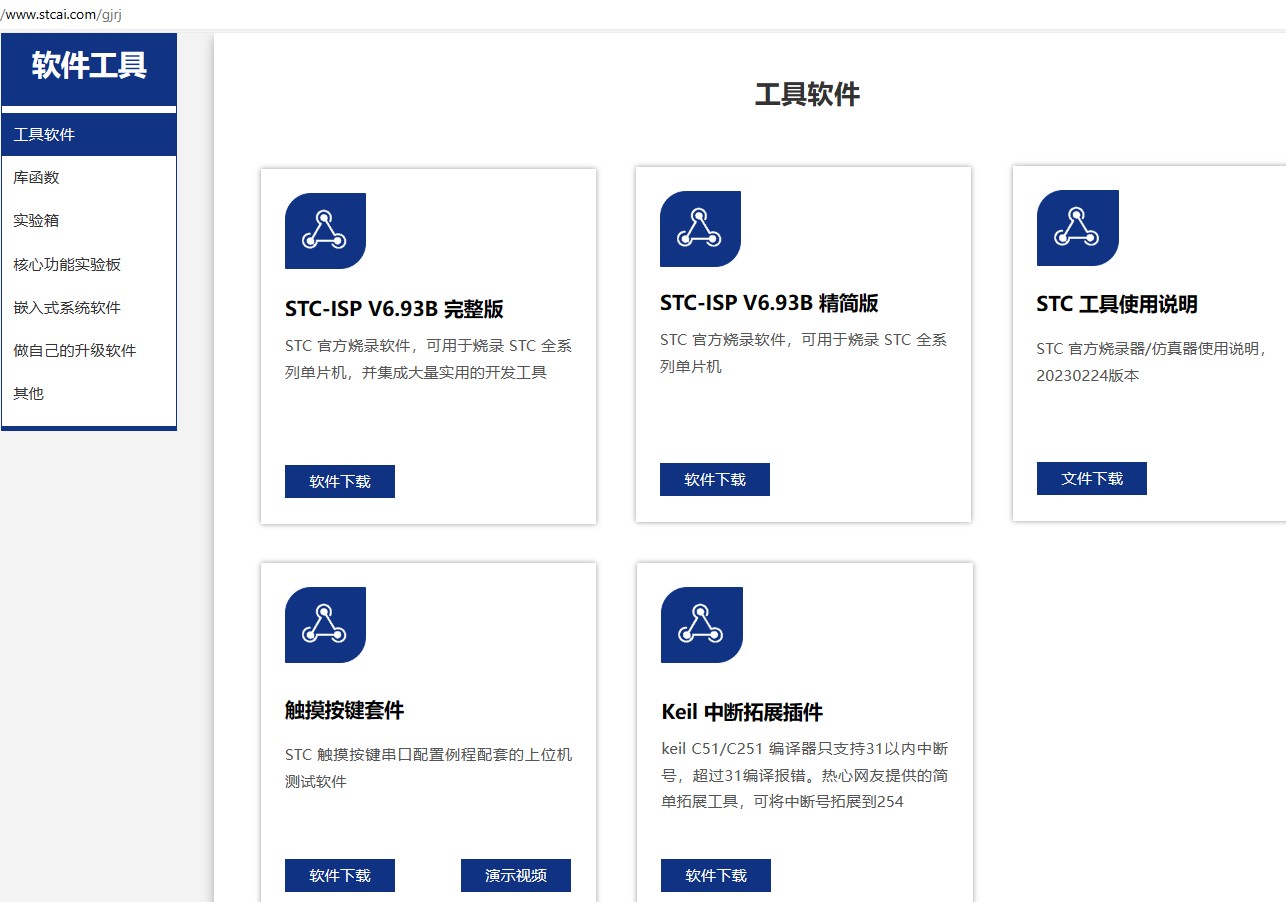
Task: Click the description mentioning 20230224版本
Action: click(1153, 362)
